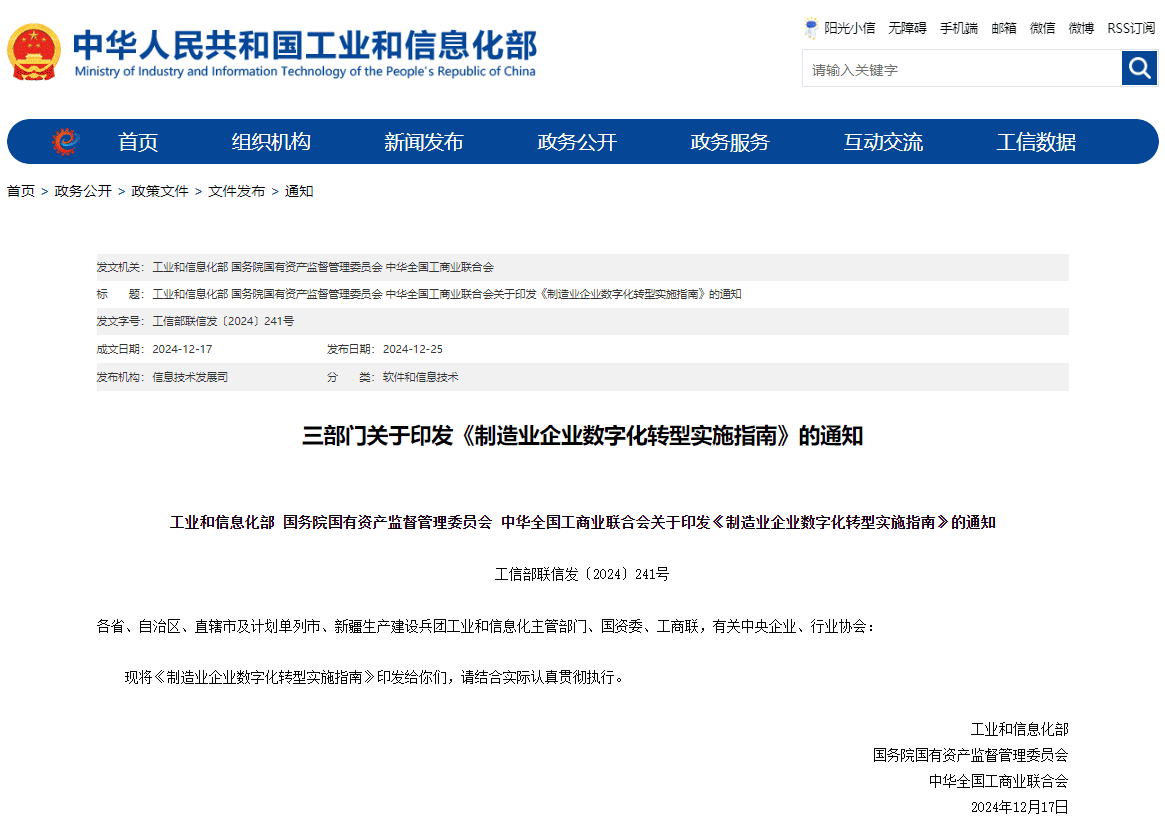Open the 组织机构 navigation menu
The height and width of the screenshot is (834, 1165).
coord(271,142)
